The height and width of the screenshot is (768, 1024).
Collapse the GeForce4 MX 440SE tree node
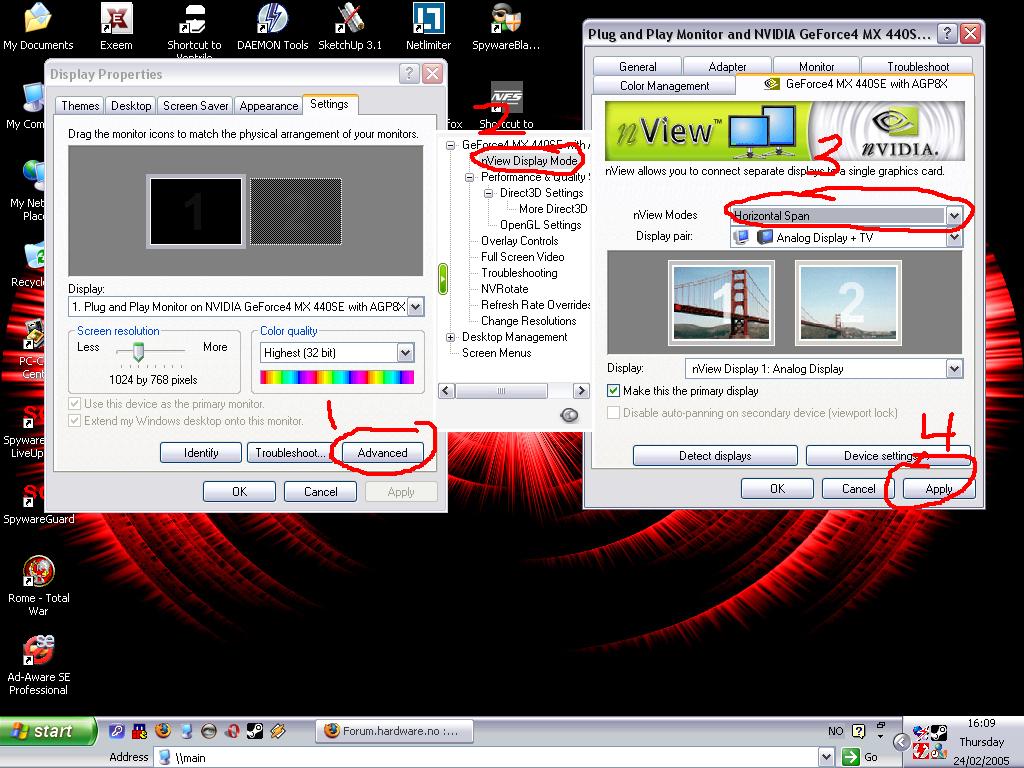point(451,145)
